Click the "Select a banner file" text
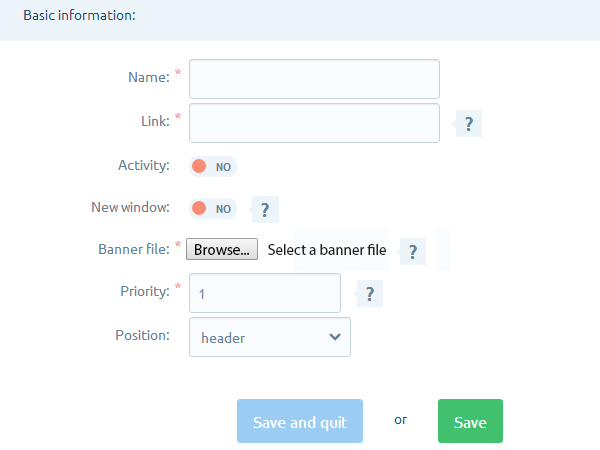Screen dimensions: 600x450 327,250
